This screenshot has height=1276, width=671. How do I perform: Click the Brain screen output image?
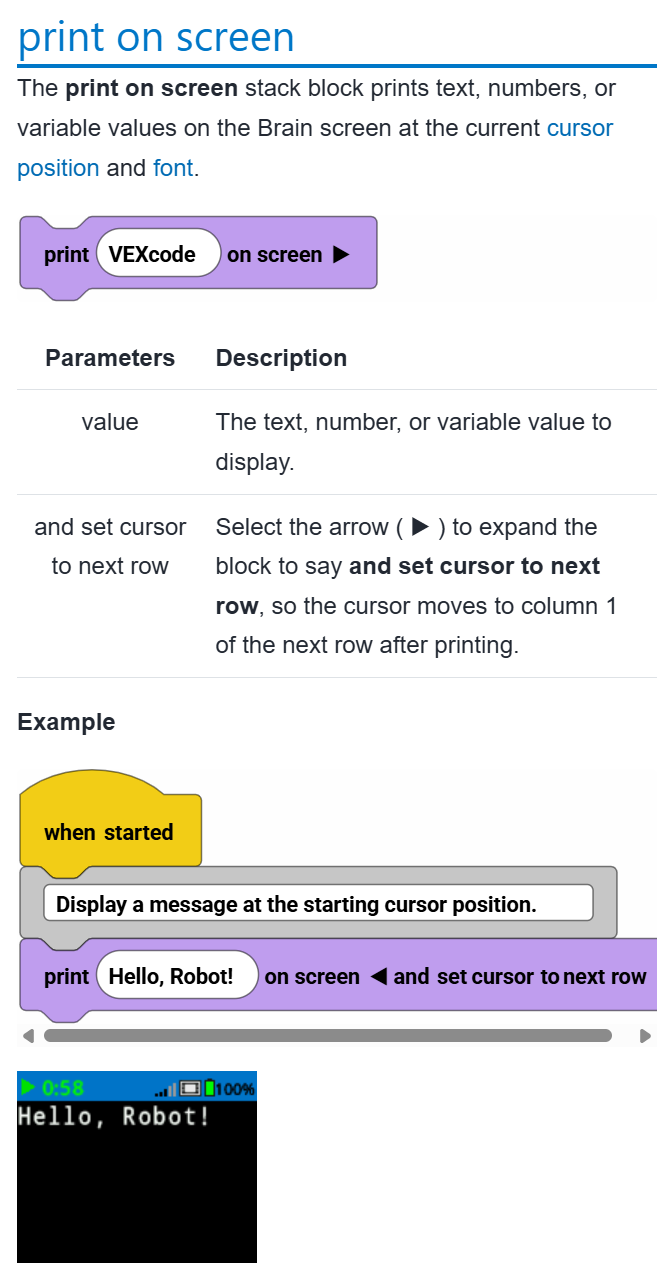coord(137,1167)
